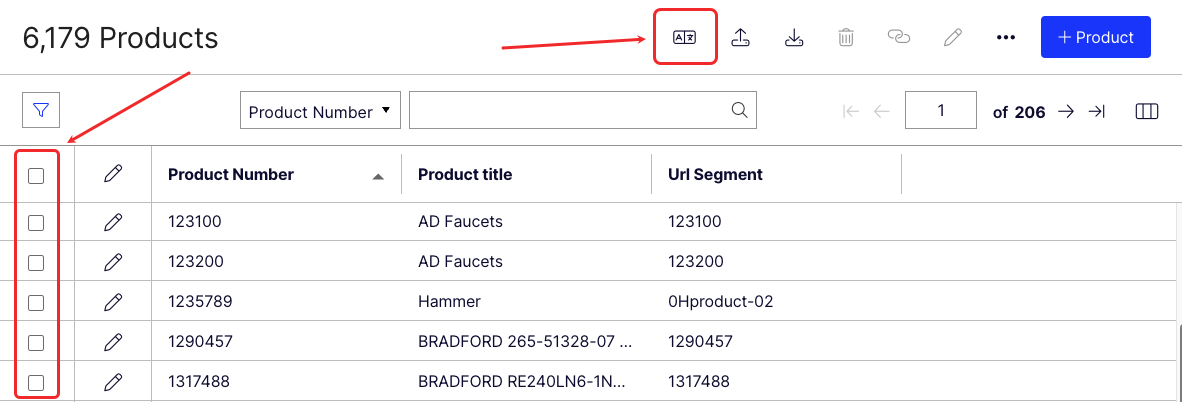This screenshot has width=1182, height=402.
Task: Open the three-dots more options menu
Action: point(1006,37)
